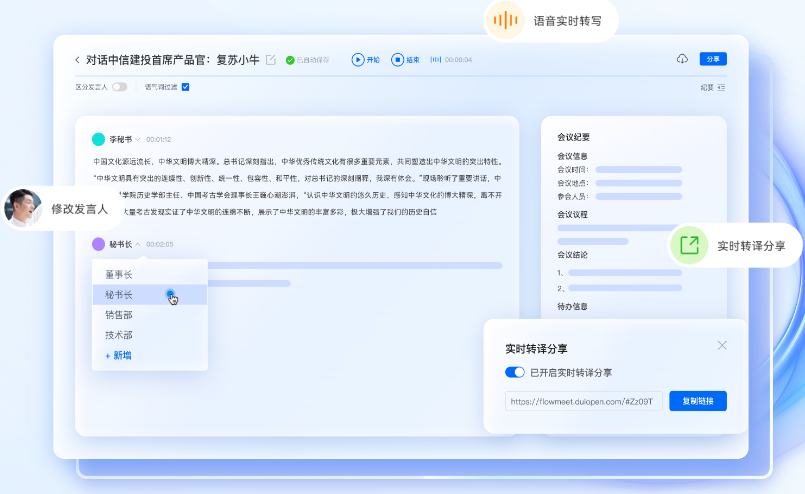Click the 会议时间 field label
The image size is (805, 494).
coord(572,169)
